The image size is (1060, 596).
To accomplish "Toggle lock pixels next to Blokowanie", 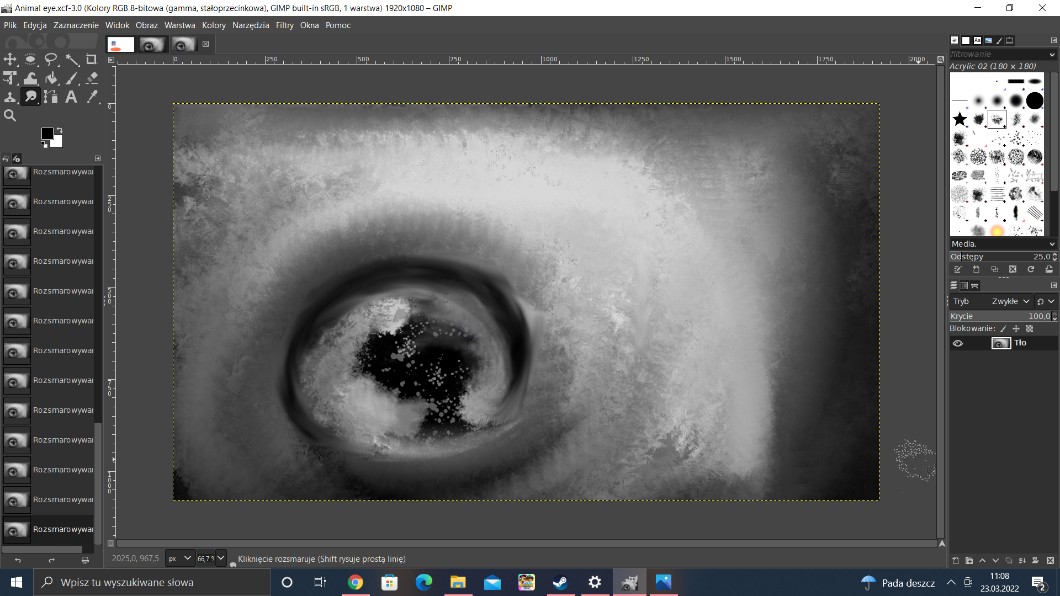I will pos(1003,328).
